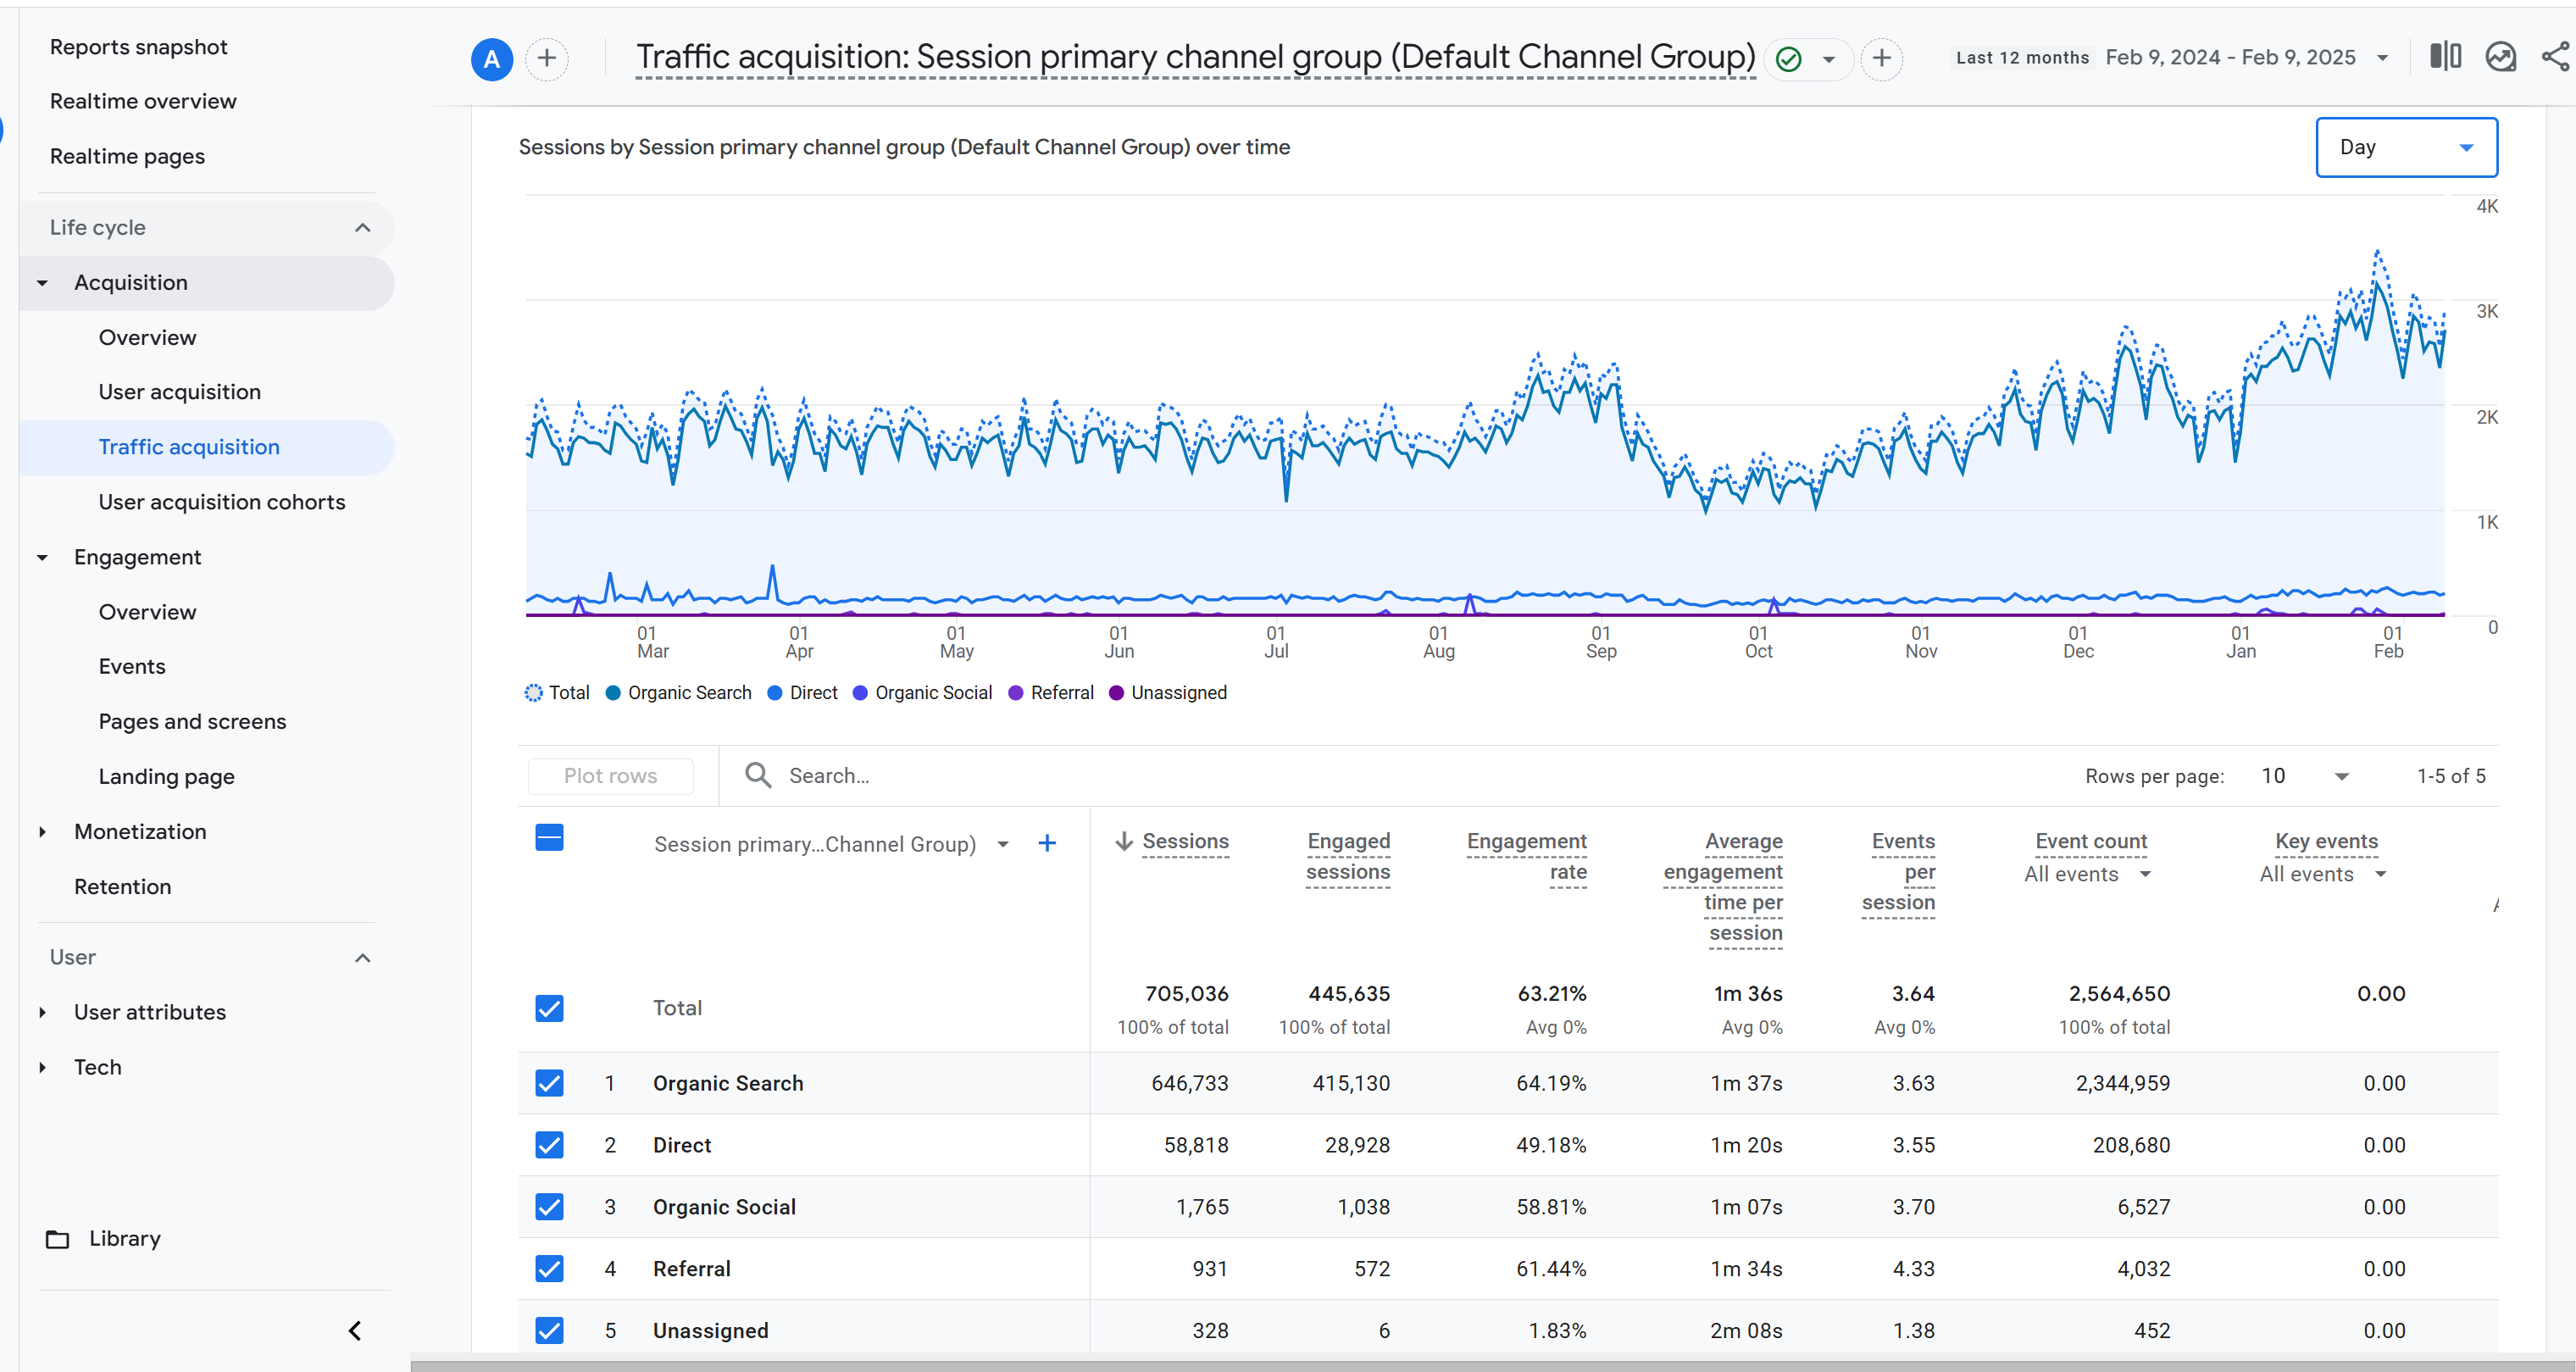
Task: Uncheck the Total row checkbox
Action: 549,1008
